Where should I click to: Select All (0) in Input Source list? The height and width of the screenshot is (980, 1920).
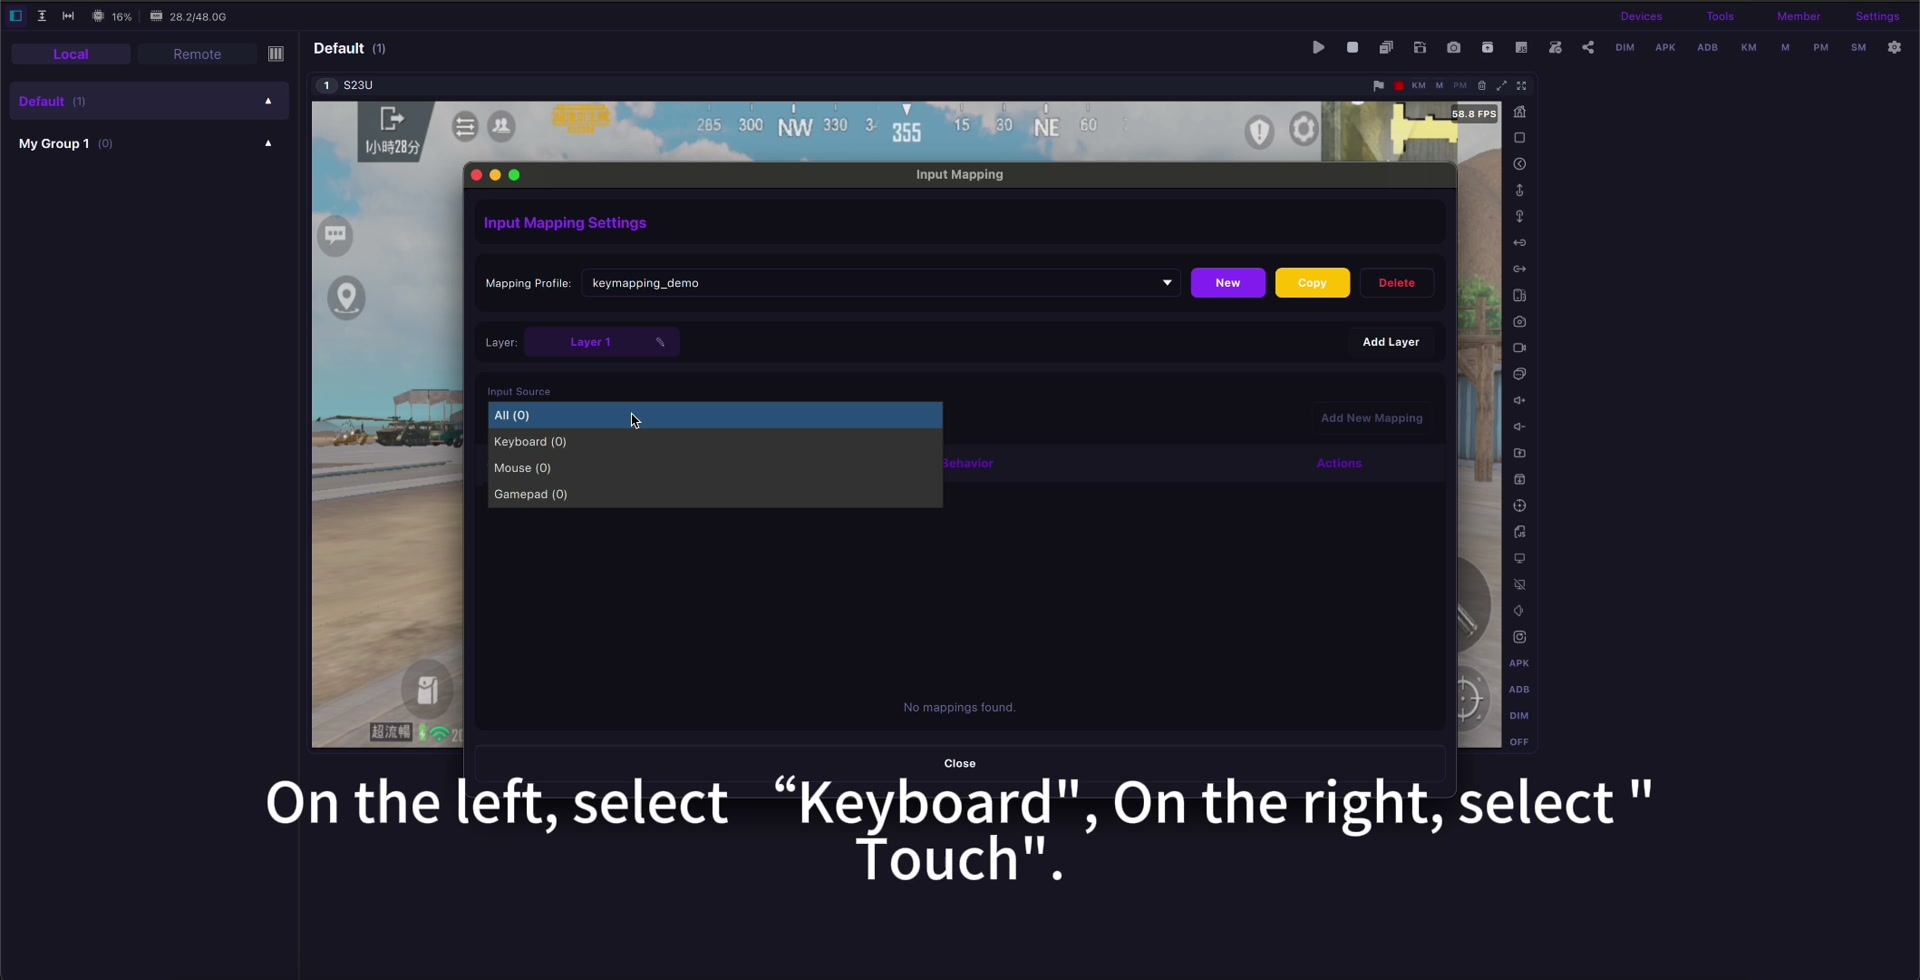(715, 415)
